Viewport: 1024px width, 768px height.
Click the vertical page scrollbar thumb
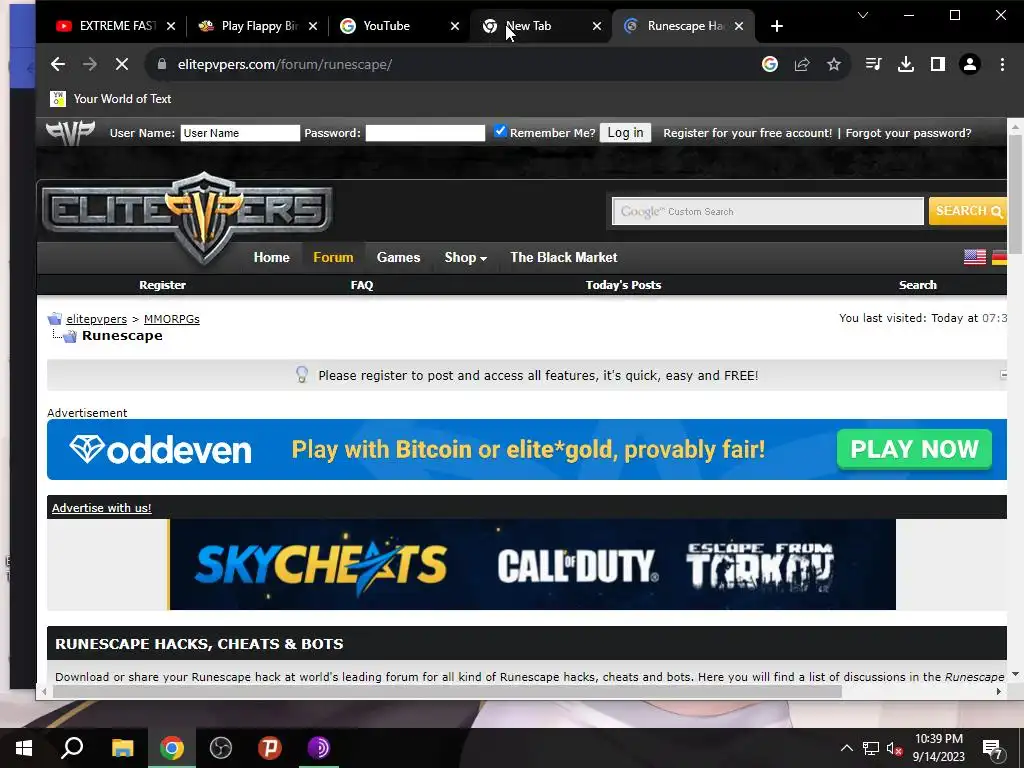pyautogui.click(x=1015, y=194)
